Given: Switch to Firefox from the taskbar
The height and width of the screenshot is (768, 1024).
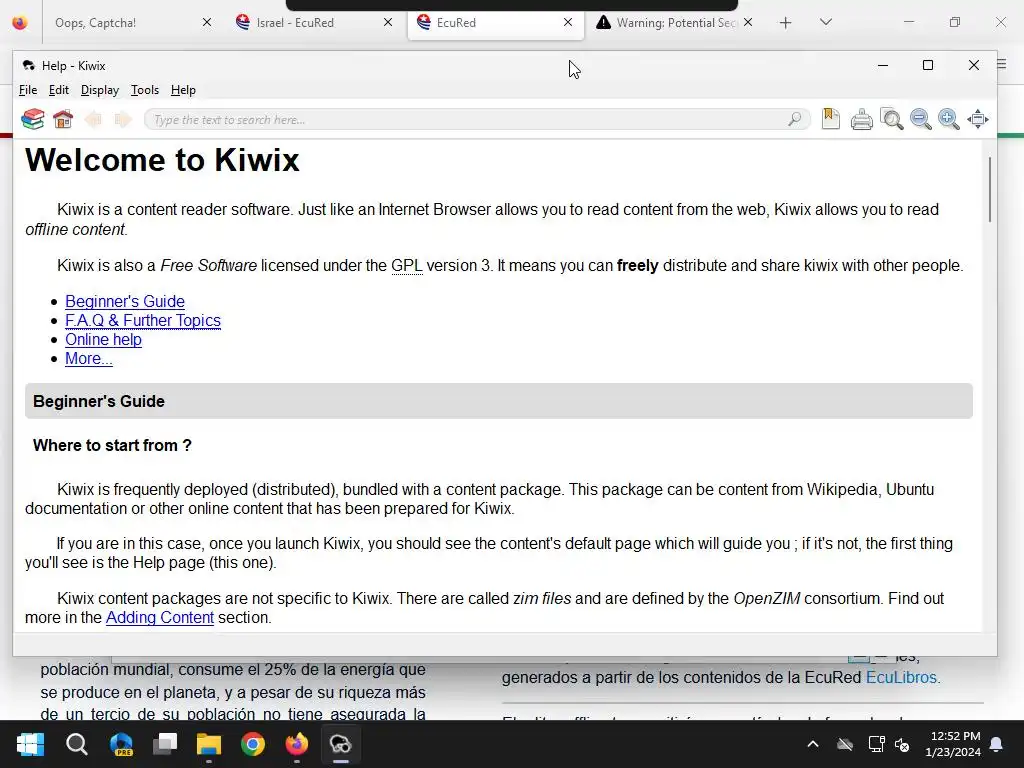Looking at the screenshot, I should [296, 744].
